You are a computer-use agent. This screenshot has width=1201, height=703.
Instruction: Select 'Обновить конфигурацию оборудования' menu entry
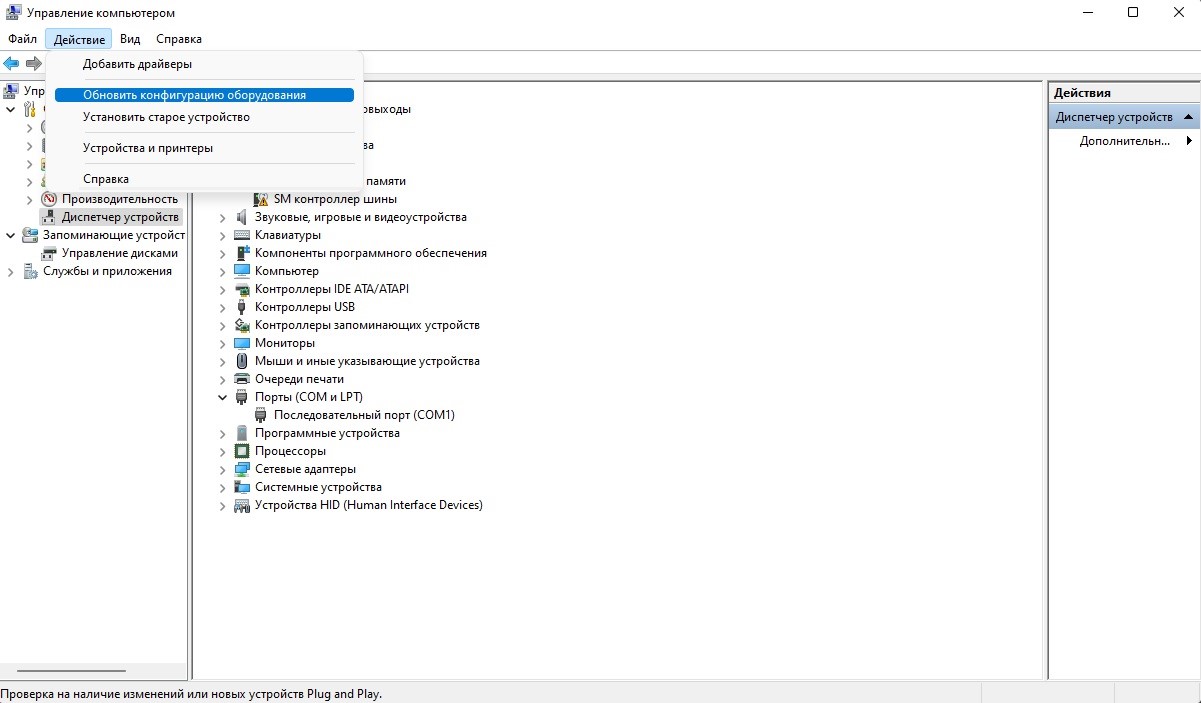pos(194,95)
